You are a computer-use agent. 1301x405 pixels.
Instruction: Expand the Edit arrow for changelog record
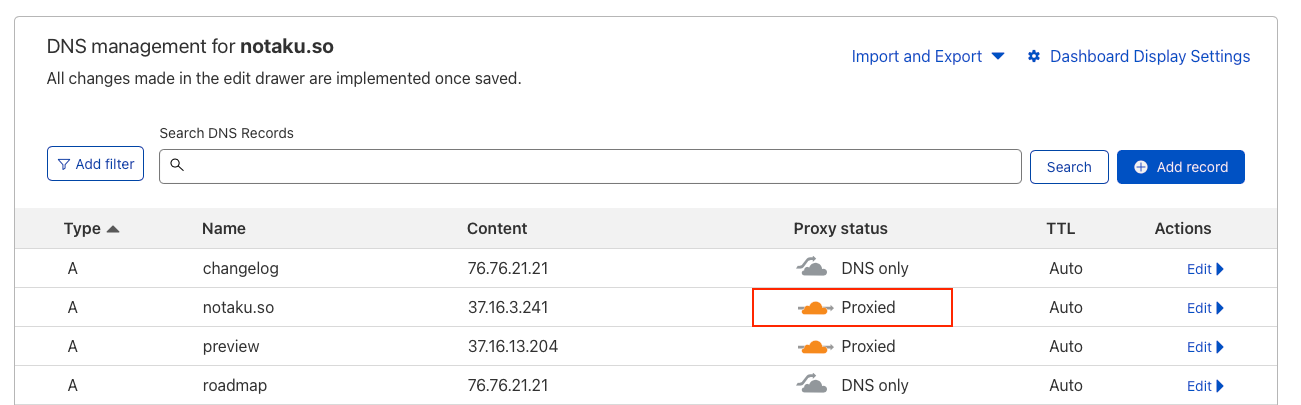(x=1220, y=269)
